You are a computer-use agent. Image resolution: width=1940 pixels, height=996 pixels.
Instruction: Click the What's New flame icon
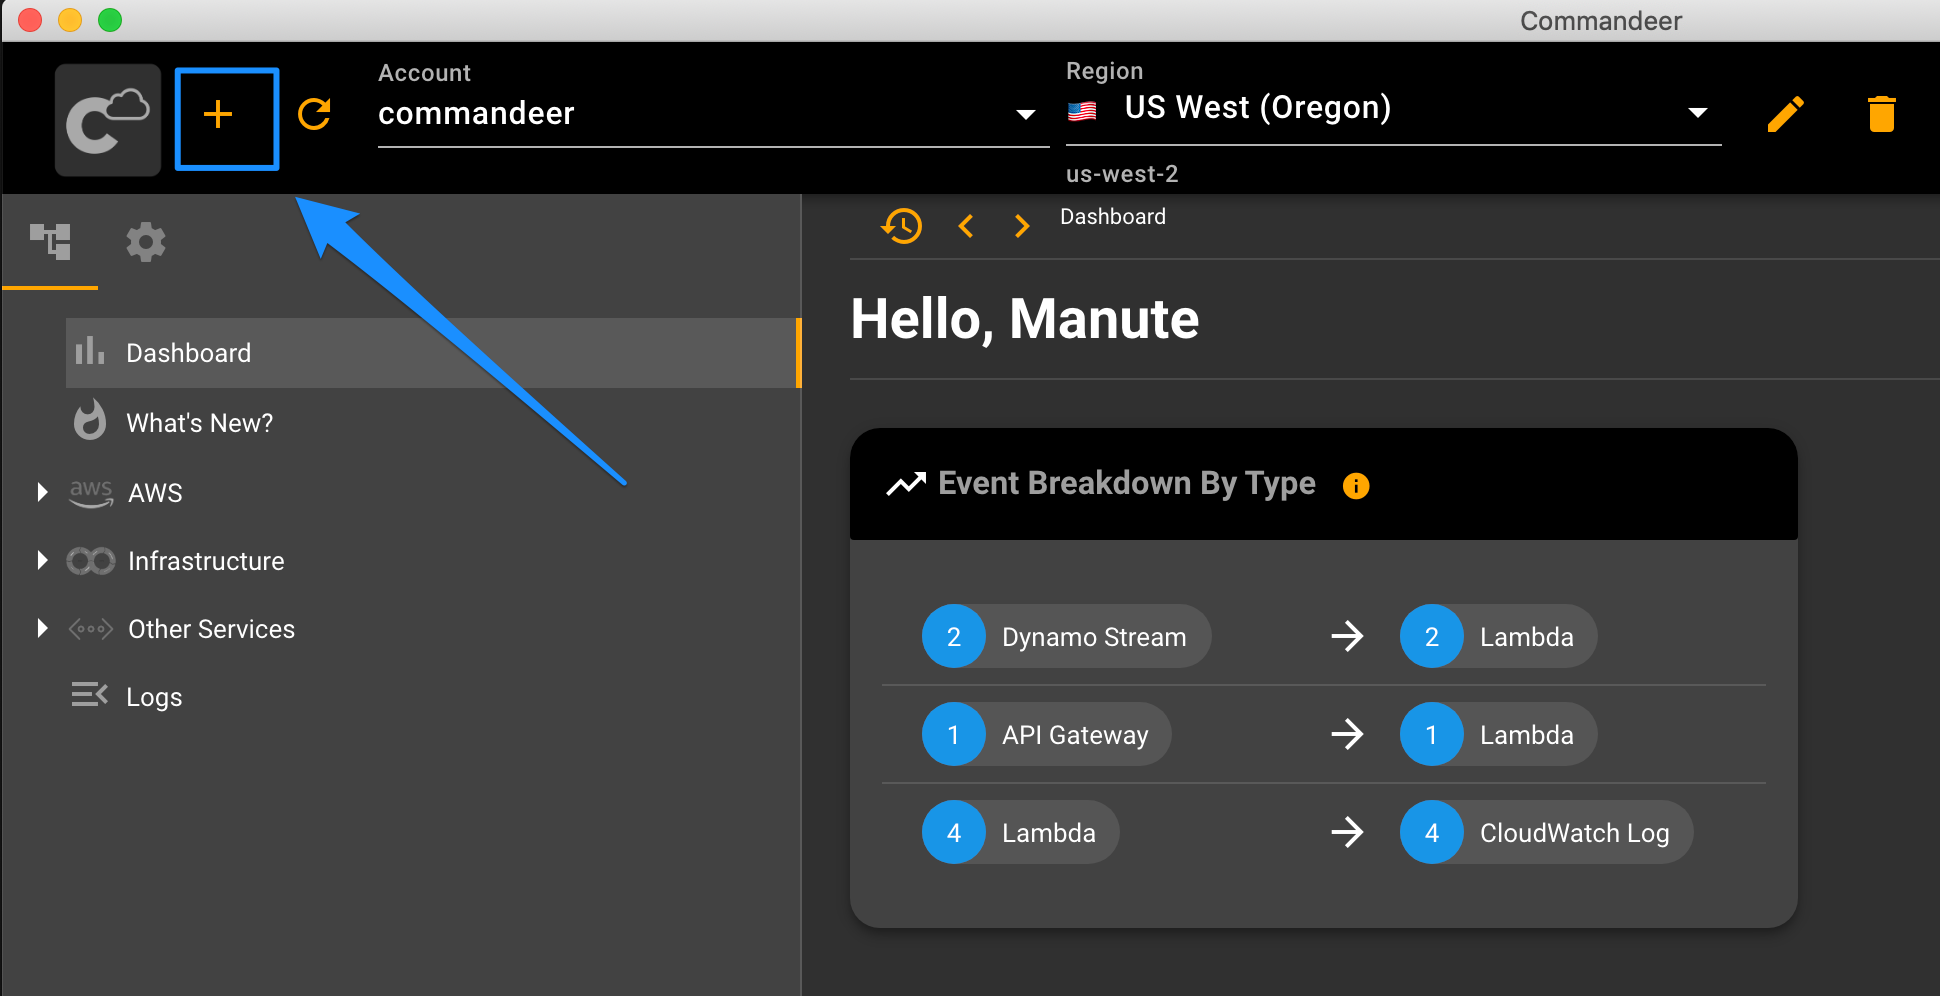(x=90, y=420)
